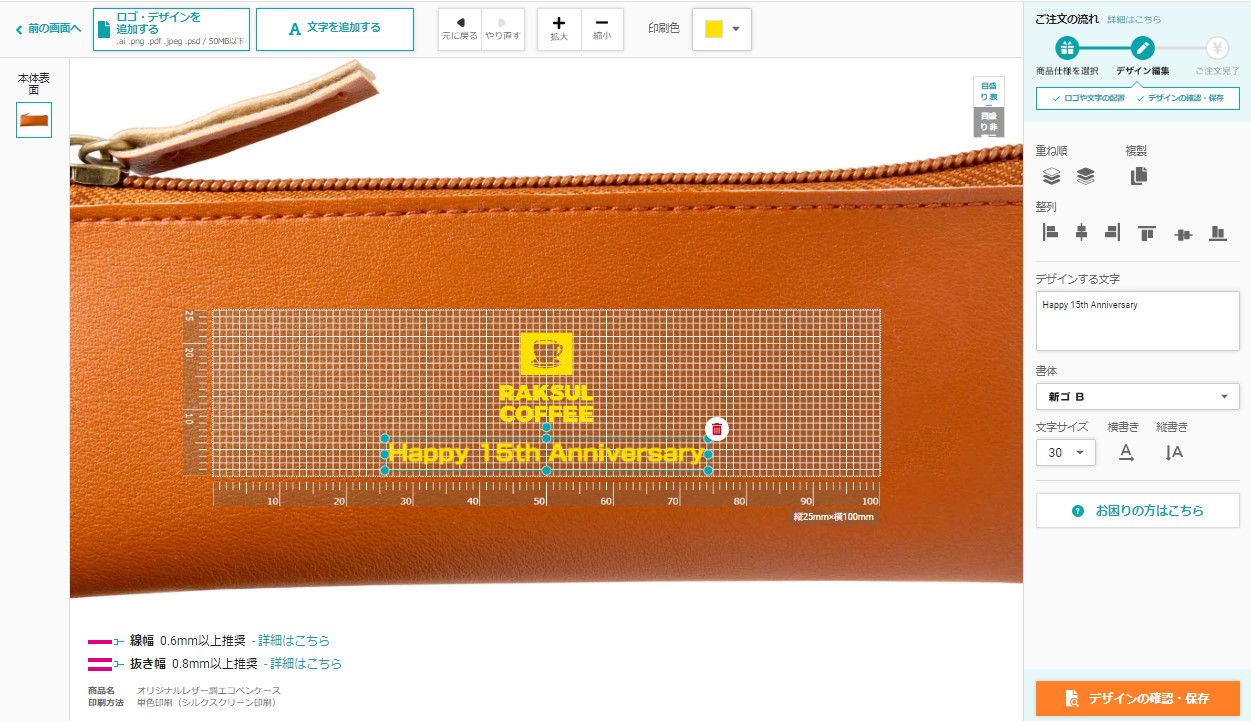Viewport: 1251px width, 721px height.
Task: Expand the 文字サイズ 30 size dropdown
Action: click(x=1066, y=453)
